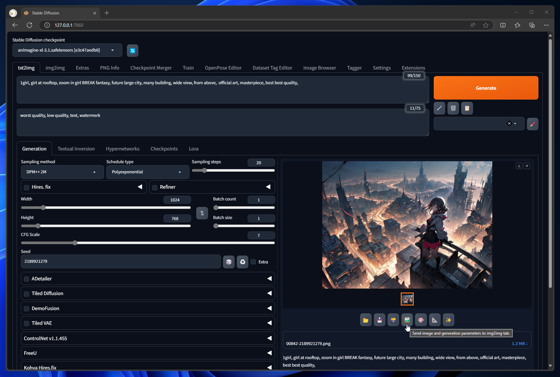
Task: Open the Extras tab
Action: (x=82, y=68)
